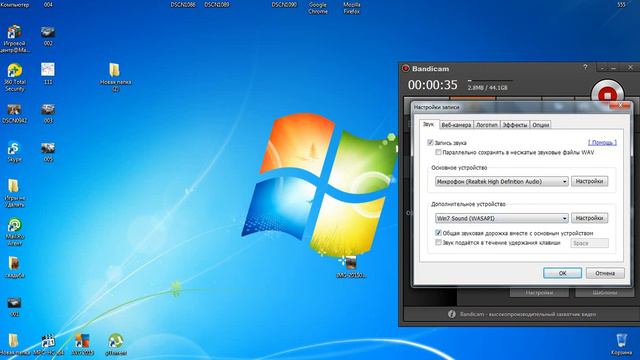This screenshot has width=640, height=360.
Task: Select the 111 document icon
Action: (x=48, y=73)
